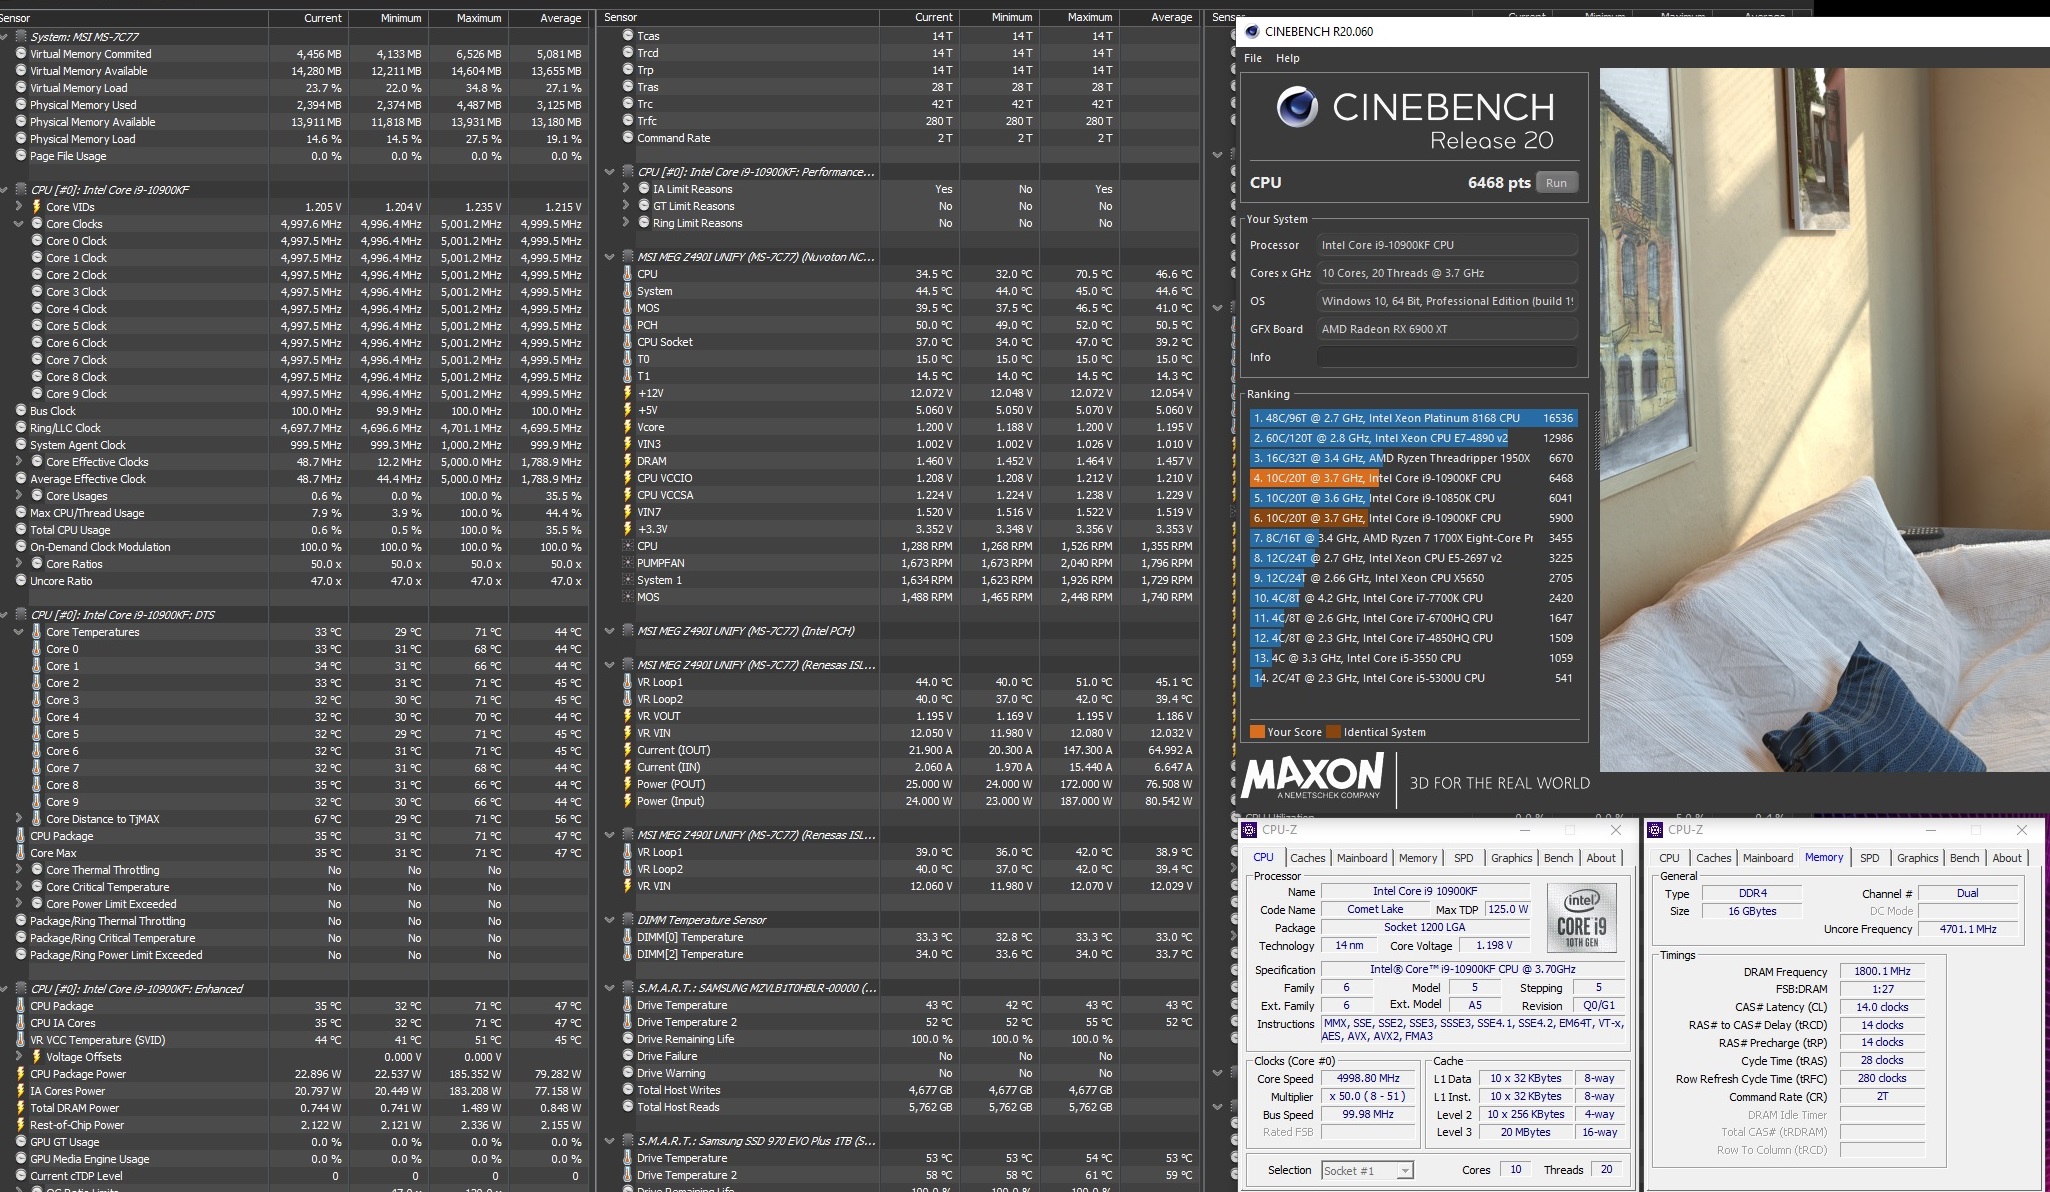Click the icon of Virtual Memory Commited

21,54
